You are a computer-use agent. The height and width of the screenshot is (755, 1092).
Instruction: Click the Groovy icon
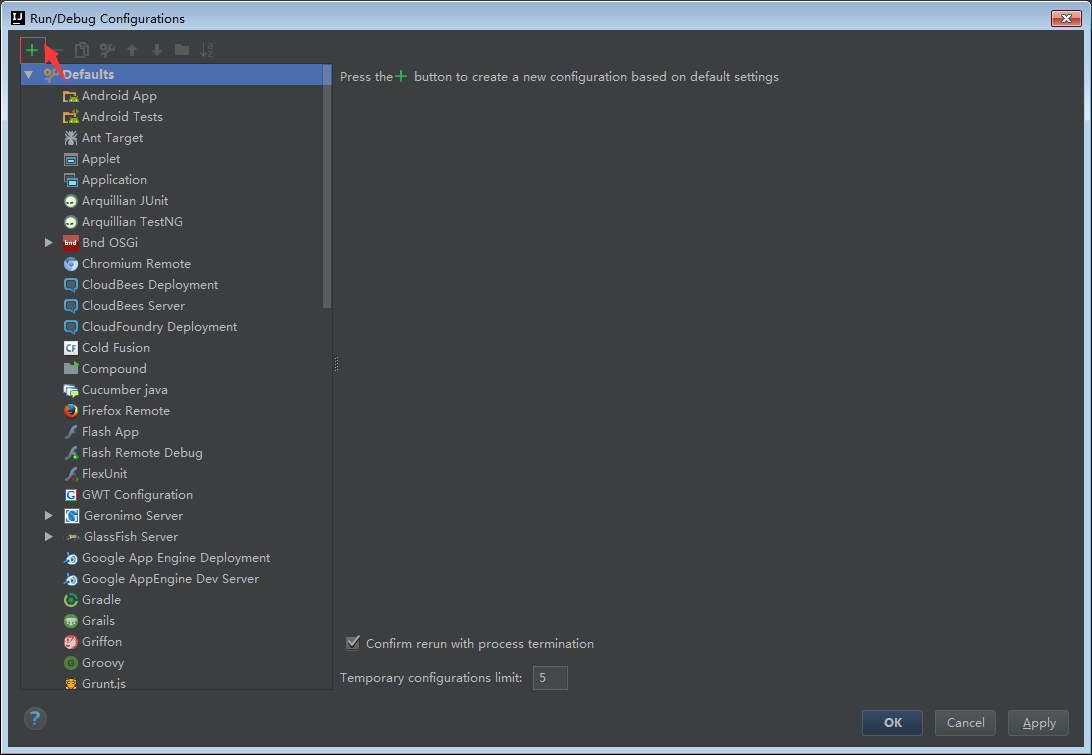(70, 663)
